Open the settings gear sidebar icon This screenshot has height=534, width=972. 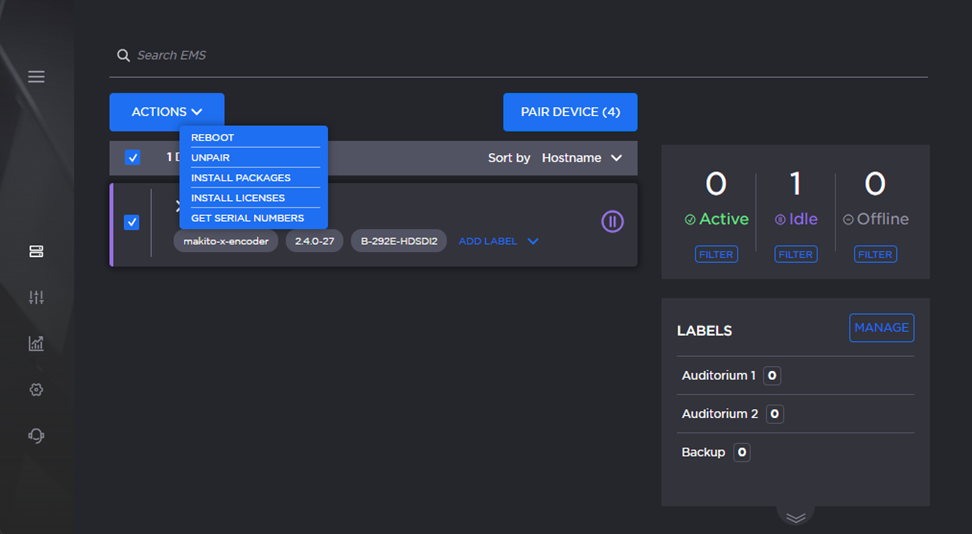pos(36,389)
